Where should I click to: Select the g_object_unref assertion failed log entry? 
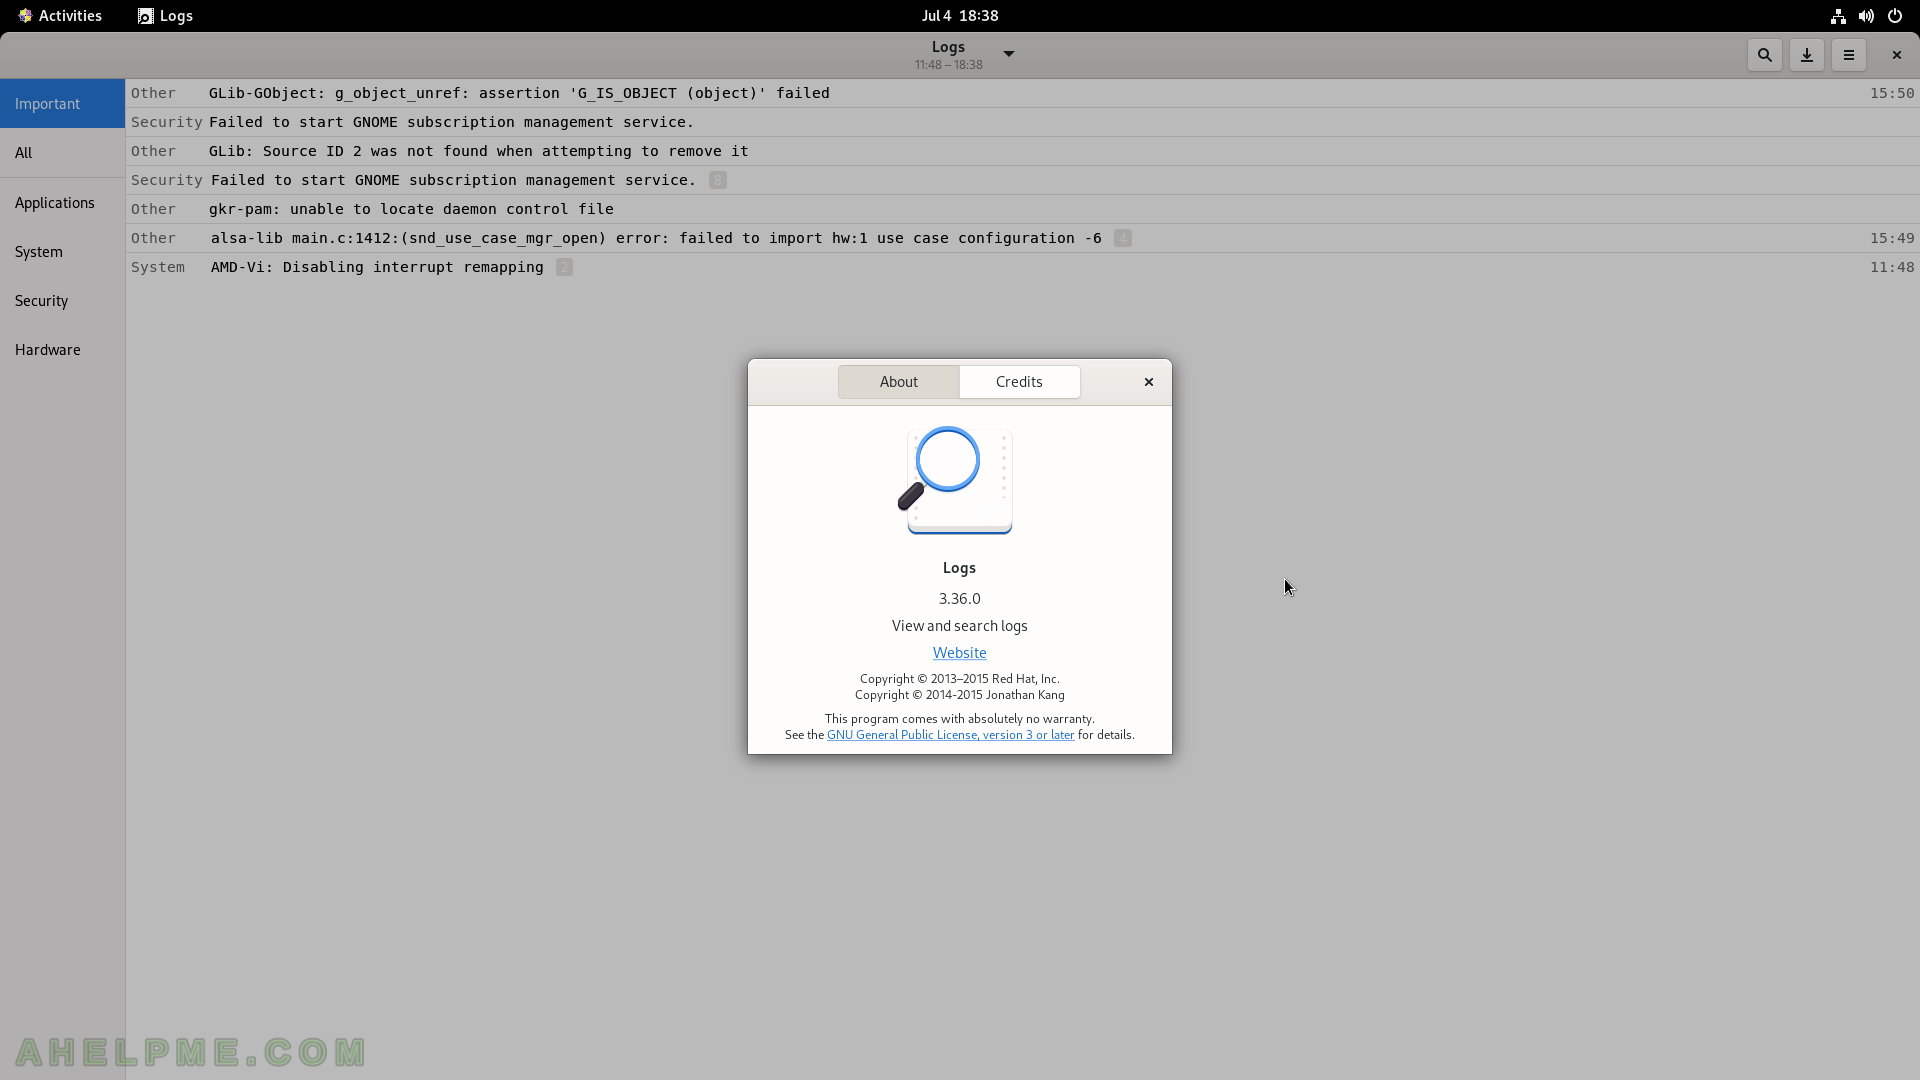click(x=1022, y=93)
